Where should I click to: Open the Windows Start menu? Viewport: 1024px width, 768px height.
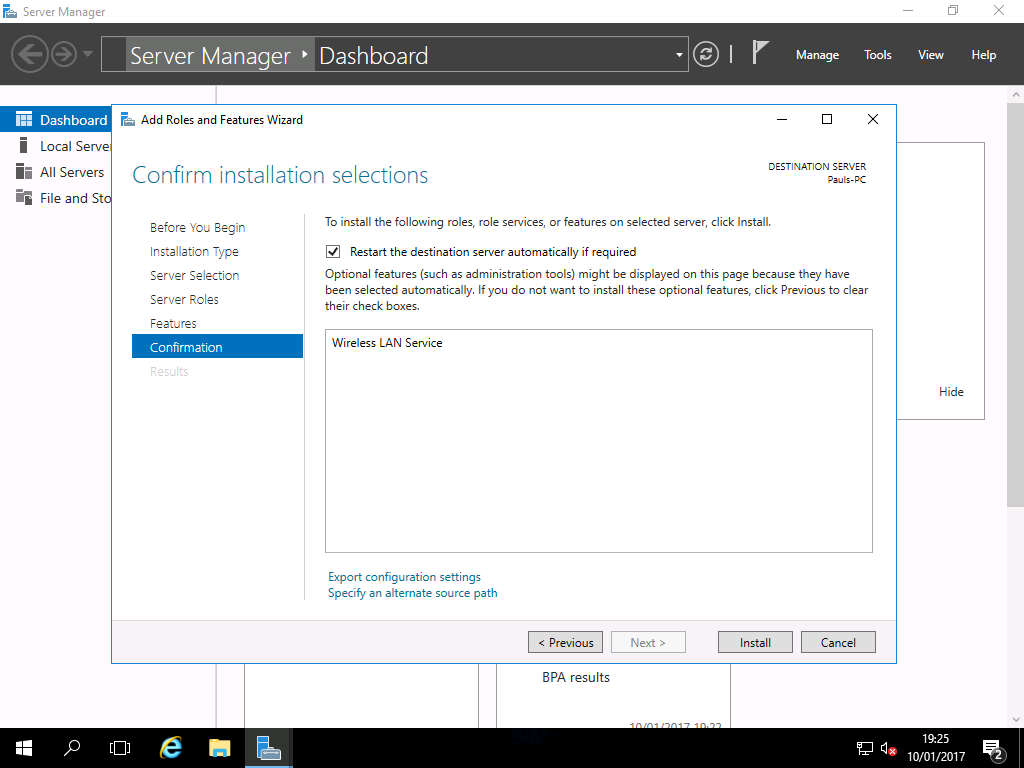click(x=24, y=748)
